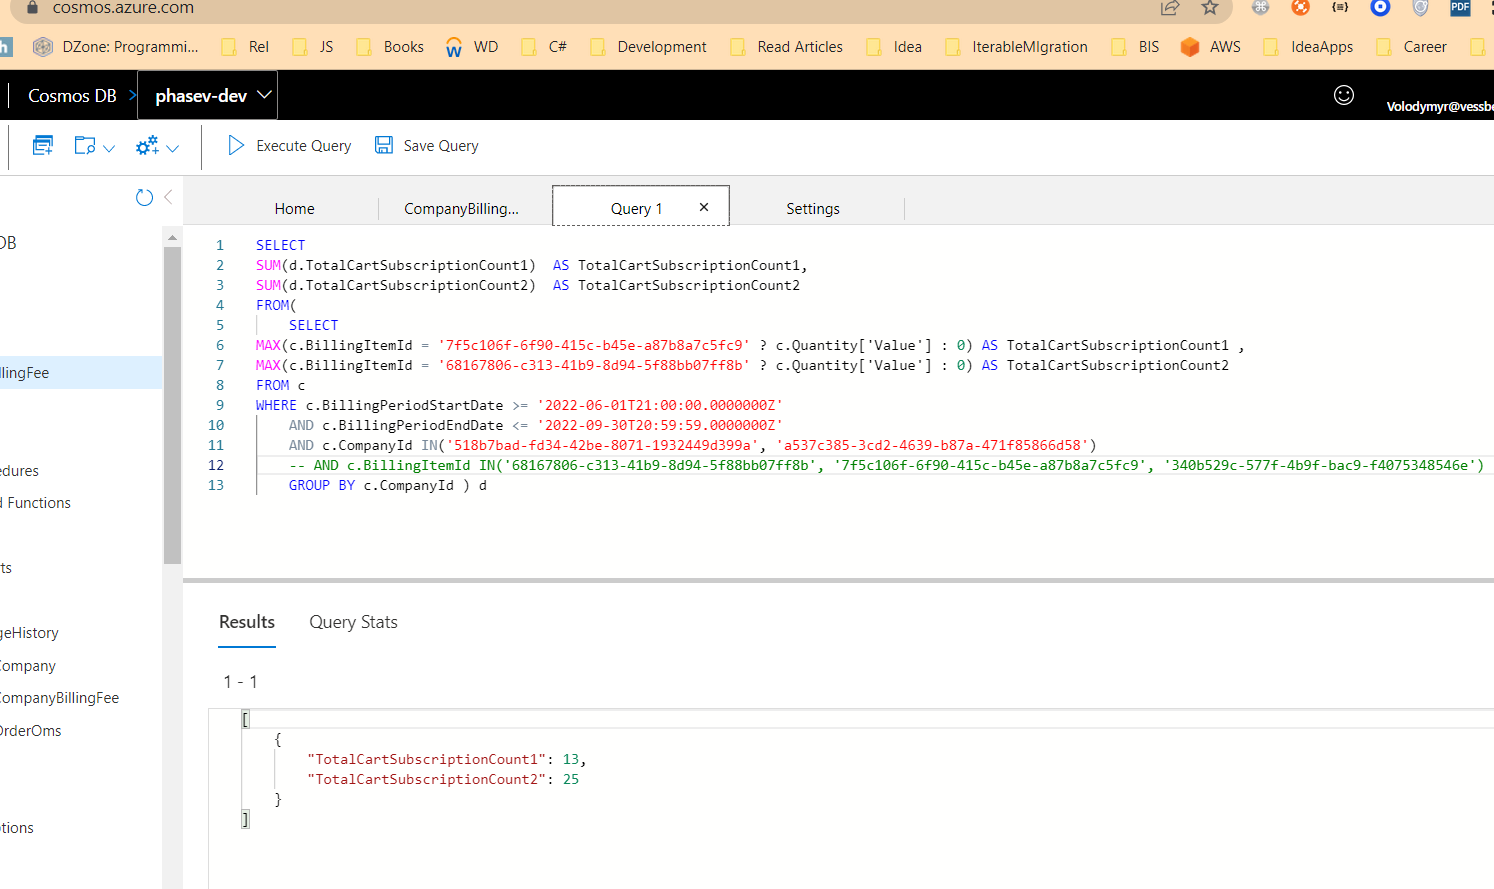Click the Cosmos DB breadcrumb link
1494x889 pixels.
pyautogui.click(x=72, y=96)
